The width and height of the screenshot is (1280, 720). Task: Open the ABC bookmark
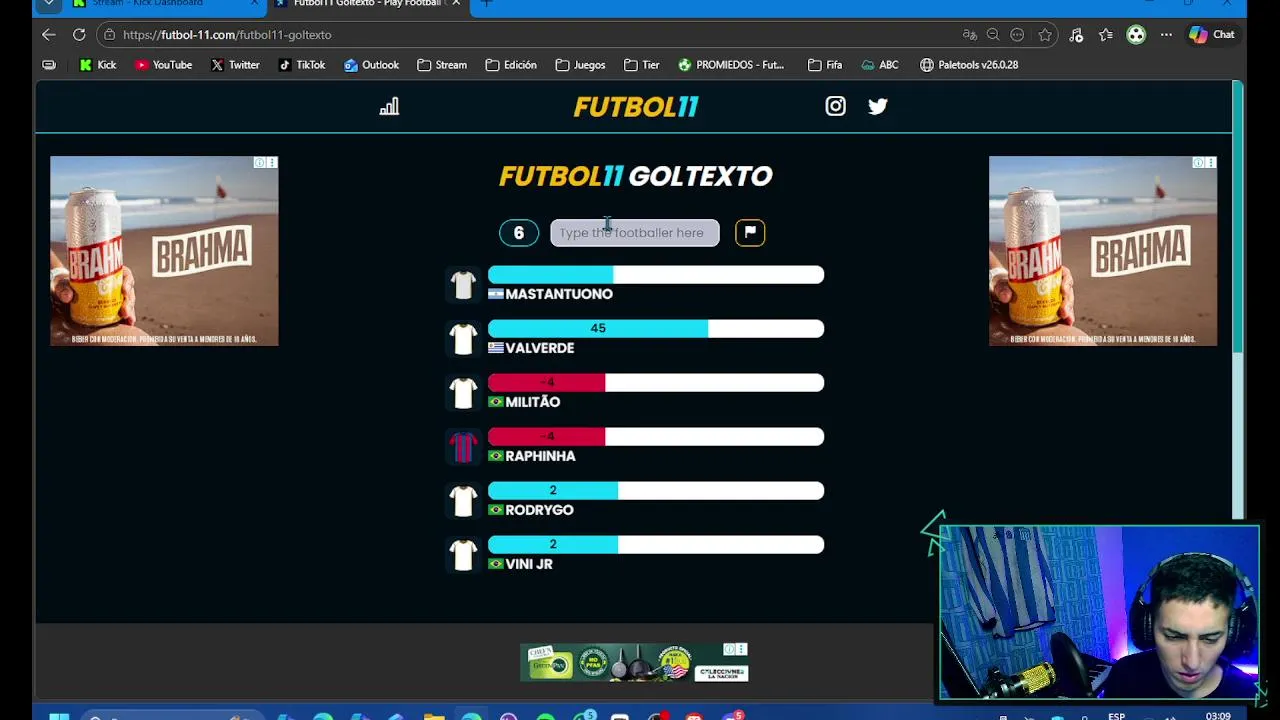point(879,64)
